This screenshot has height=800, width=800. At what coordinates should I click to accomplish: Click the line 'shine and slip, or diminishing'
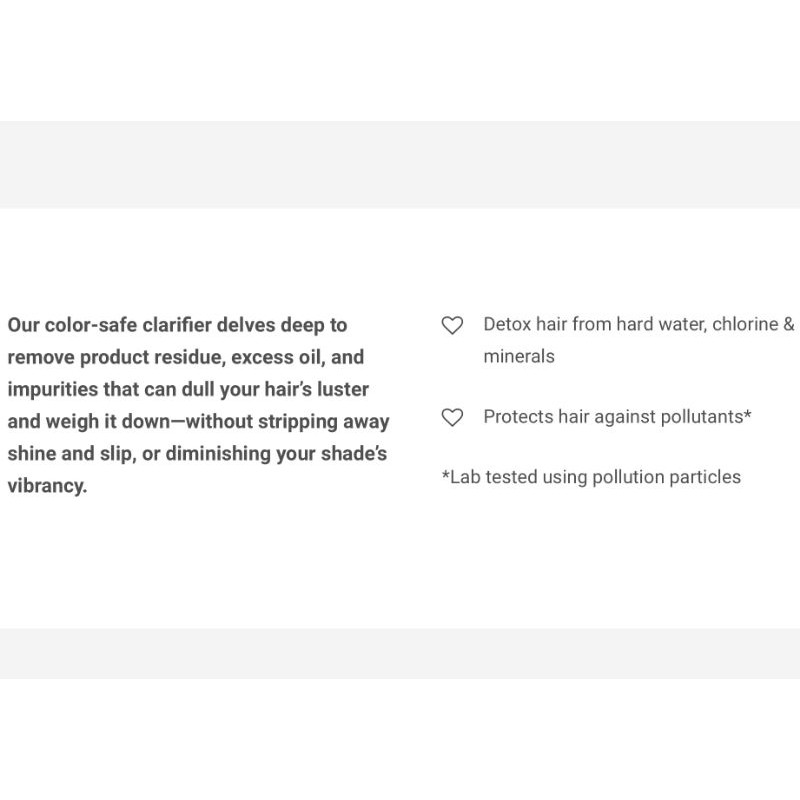[197, 453]
